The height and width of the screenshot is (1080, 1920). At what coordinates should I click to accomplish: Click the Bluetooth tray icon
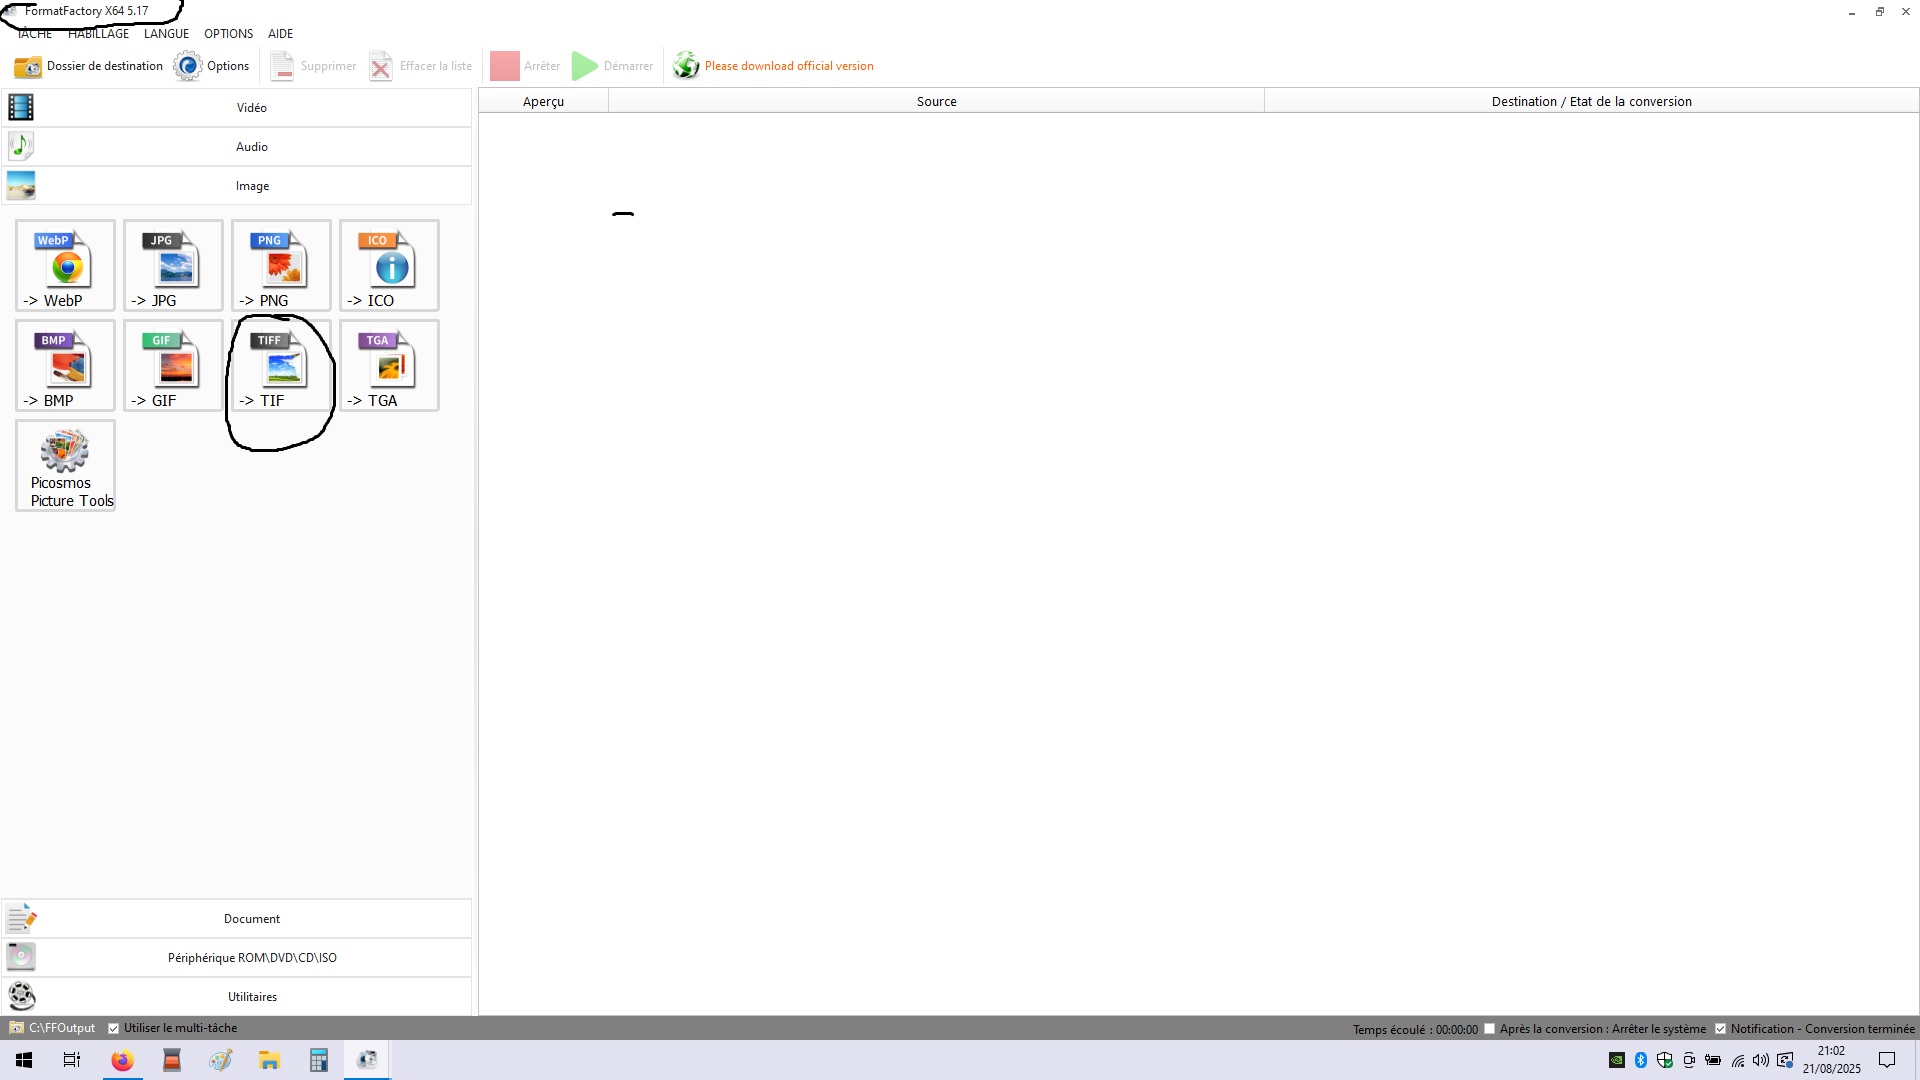[x=1641, y=1060]
